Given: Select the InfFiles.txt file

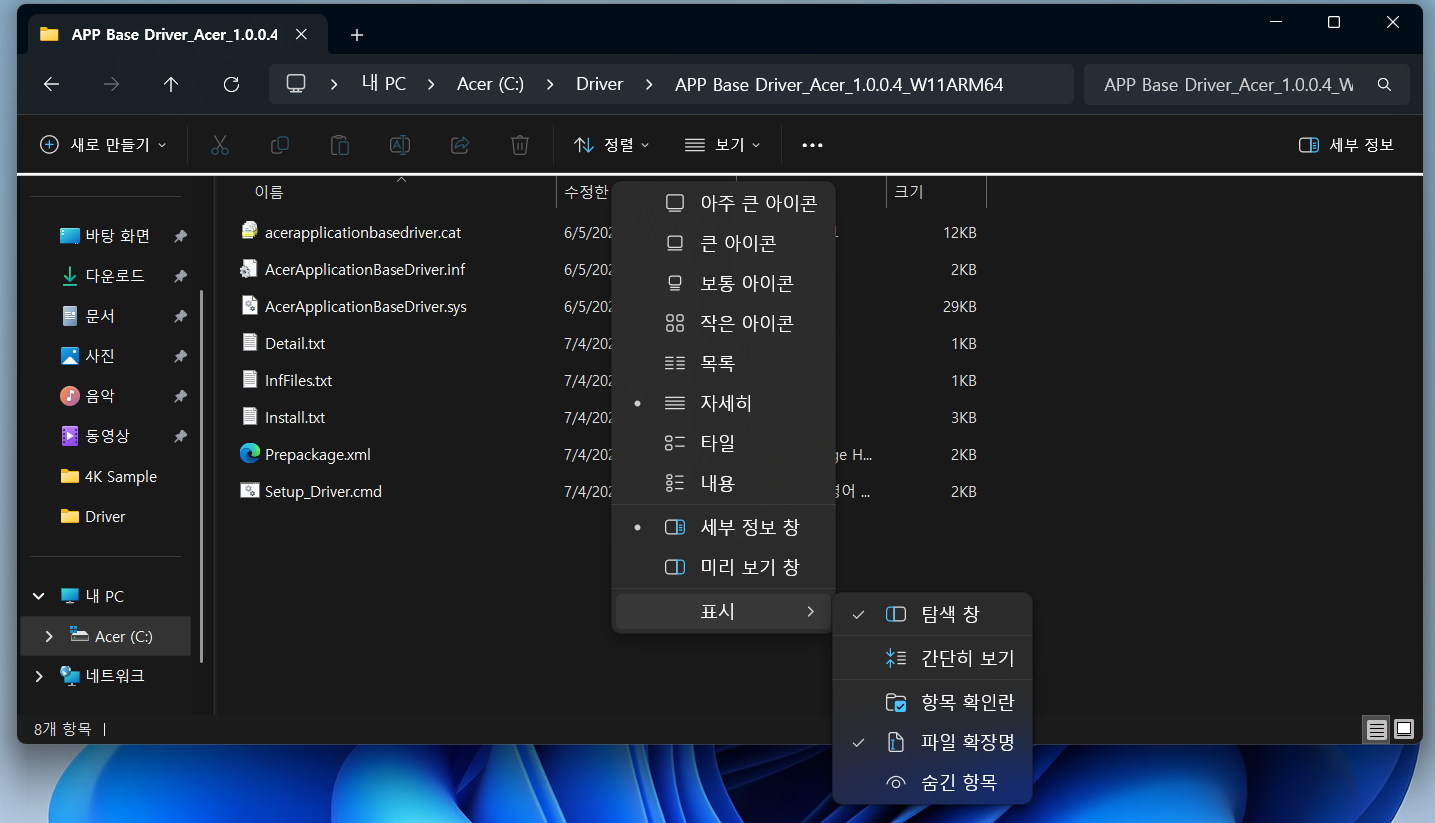Looking at the screenshot, I should coord(298,380).
